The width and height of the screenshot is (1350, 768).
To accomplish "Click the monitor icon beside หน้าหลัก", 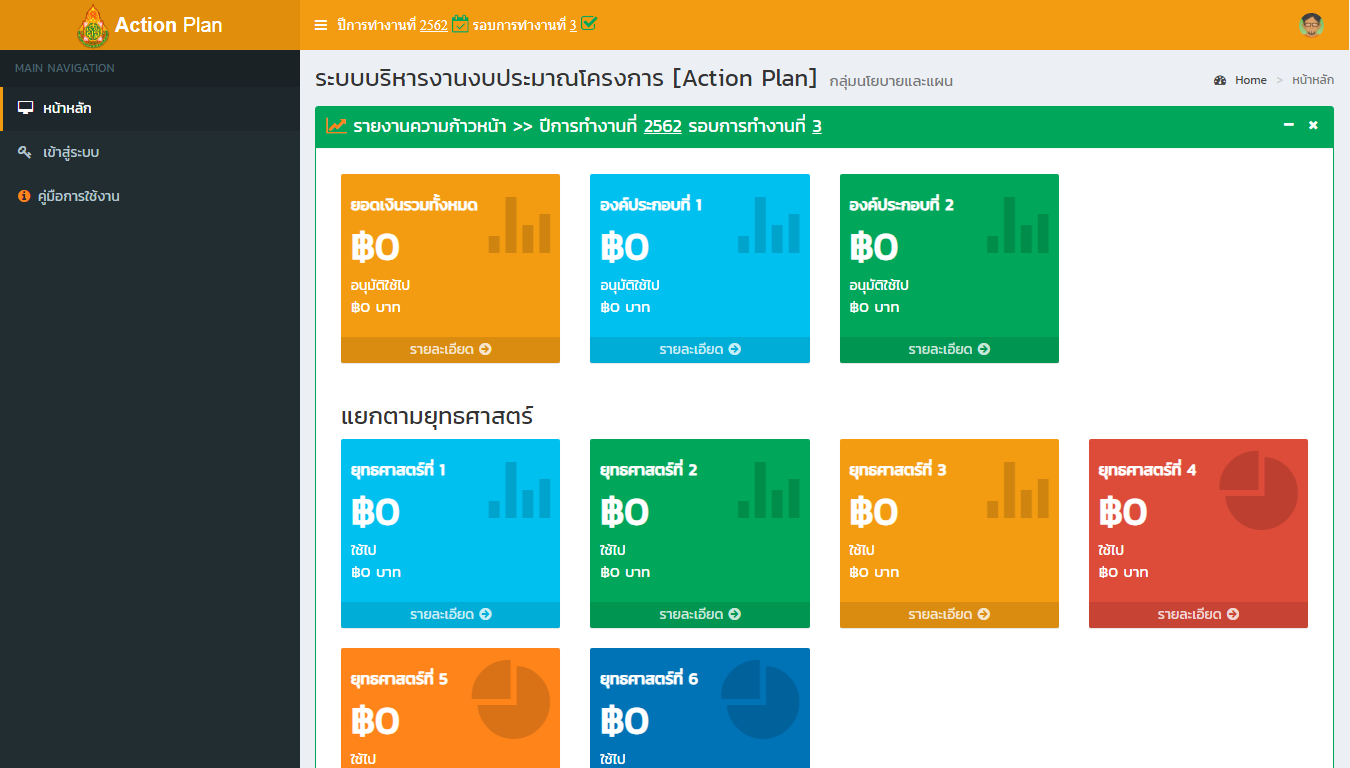I will [26, 108].
